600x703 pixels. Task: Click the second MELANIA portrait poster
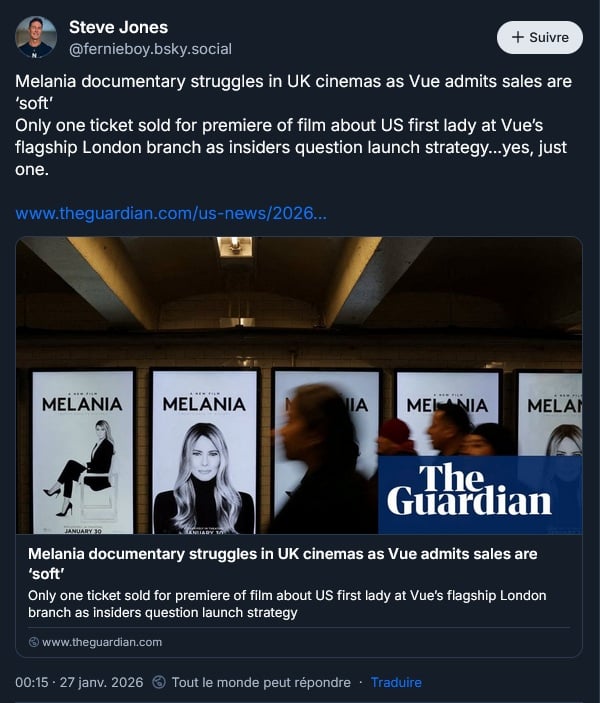[x=204, y=451]
